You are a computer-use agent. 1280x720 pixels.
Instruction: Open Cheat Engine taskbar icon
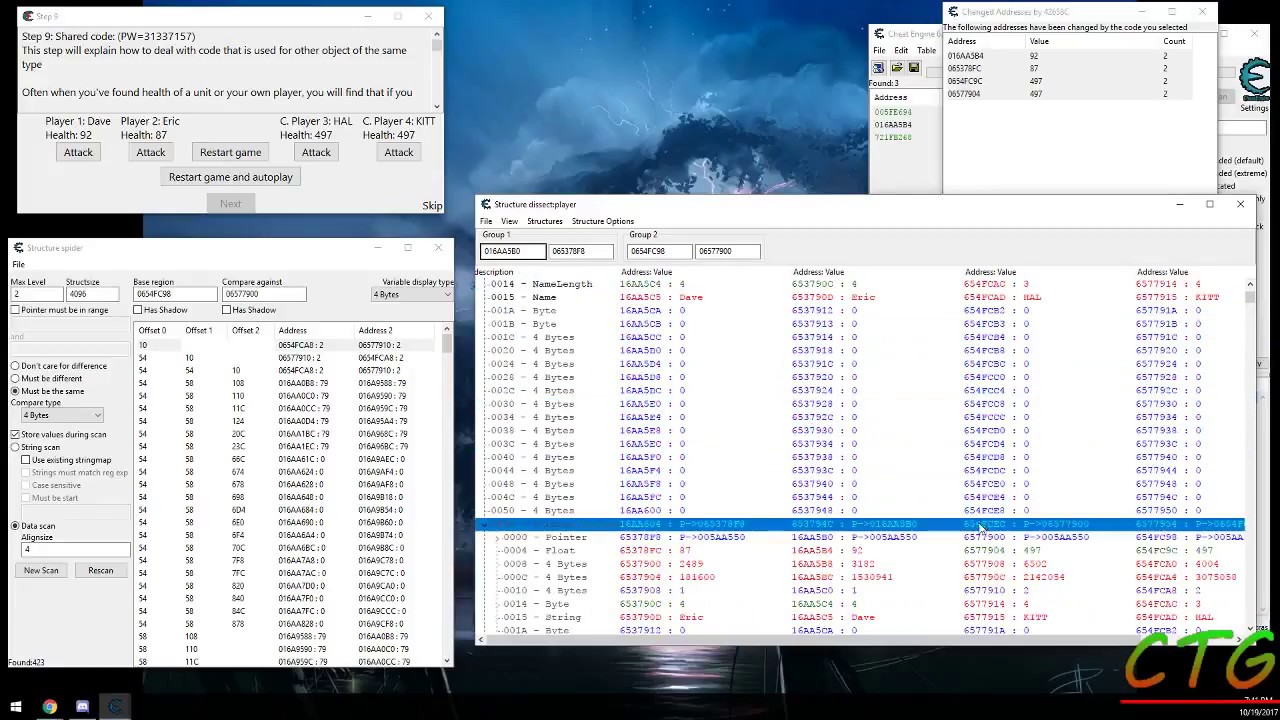[115, 707]
